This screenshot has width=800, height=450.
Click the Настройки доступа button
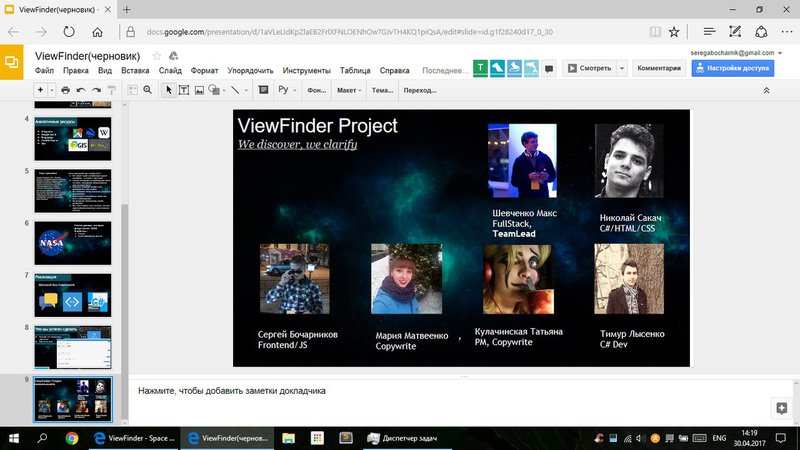(733, 68)
